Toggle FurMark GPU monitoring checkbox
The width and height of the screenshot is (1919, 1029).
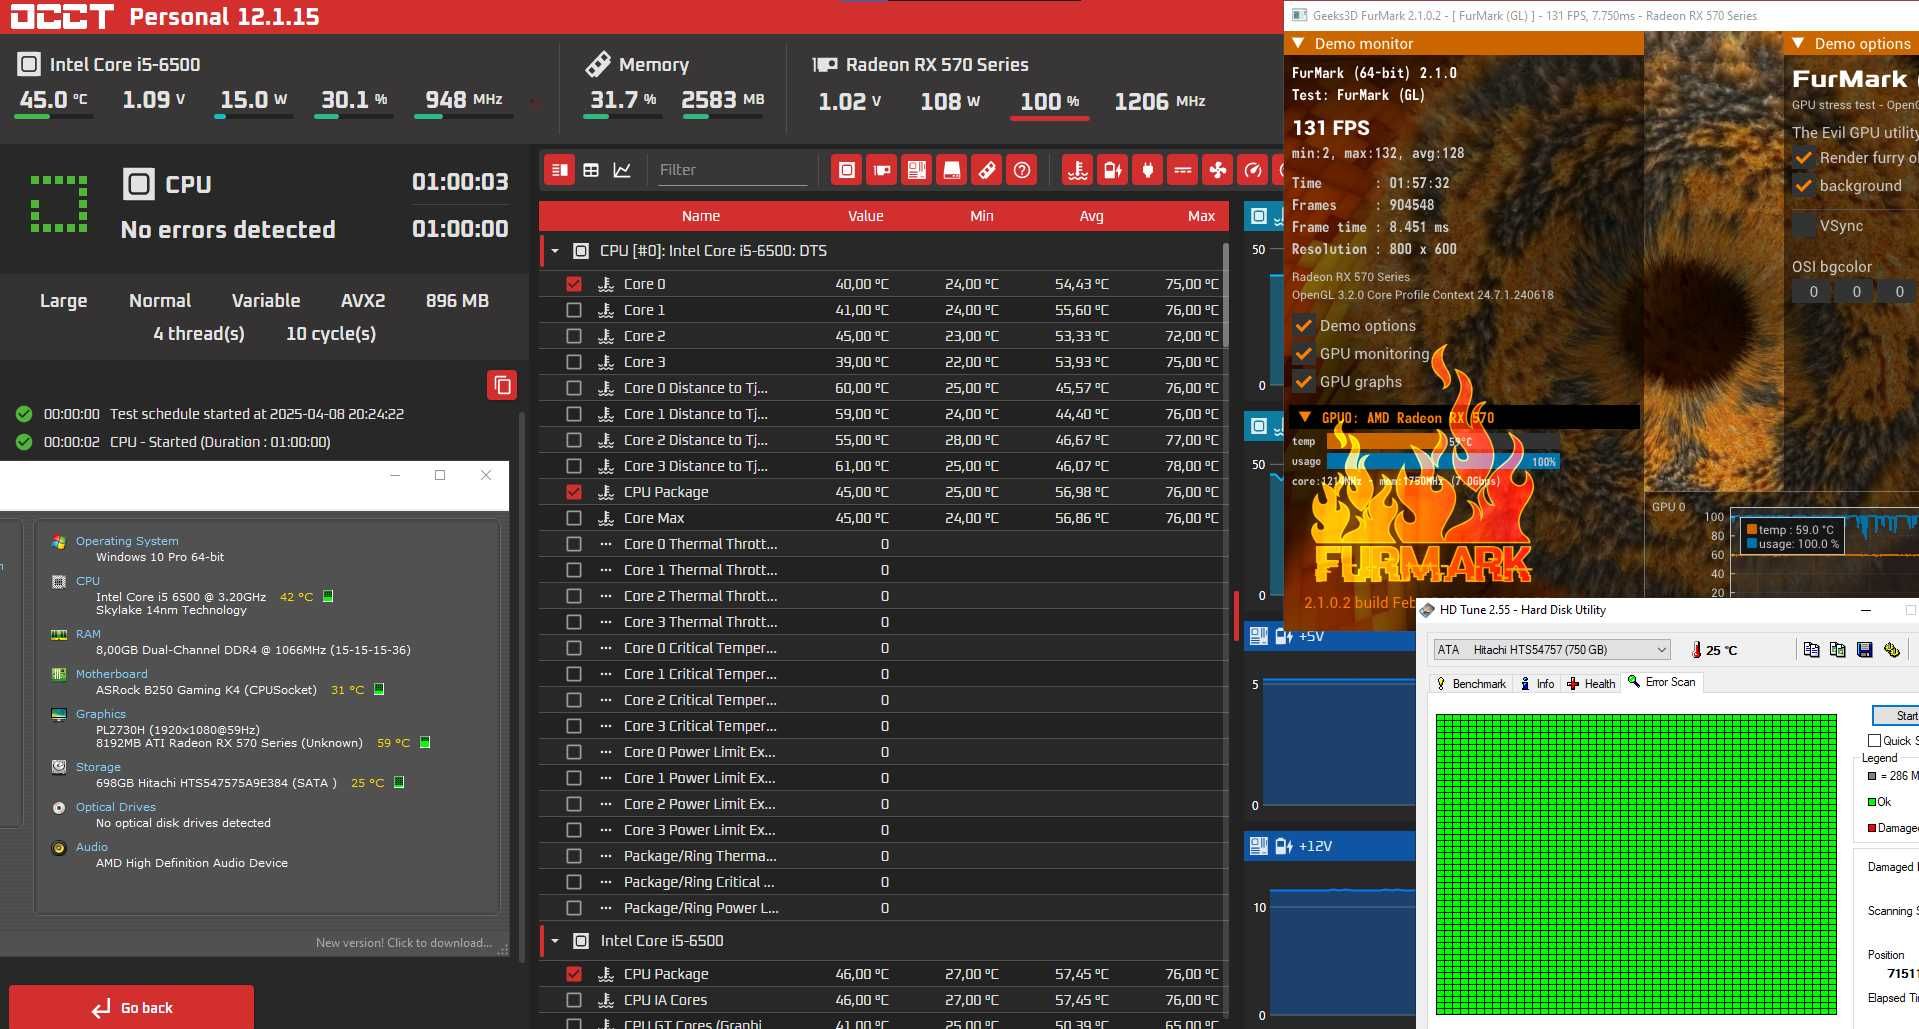tap(1304, 354)
